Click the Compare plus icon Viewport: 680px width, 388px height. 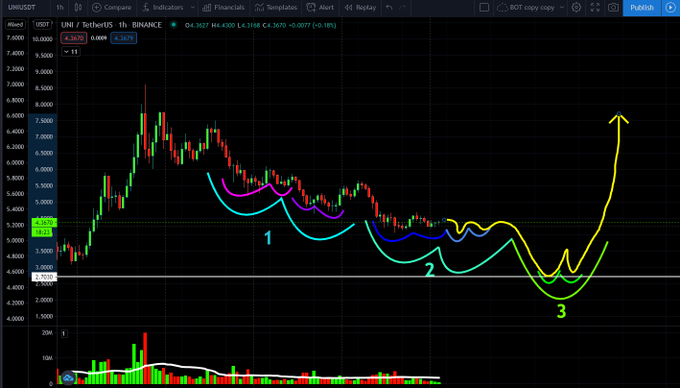click(x=97, y=7)
